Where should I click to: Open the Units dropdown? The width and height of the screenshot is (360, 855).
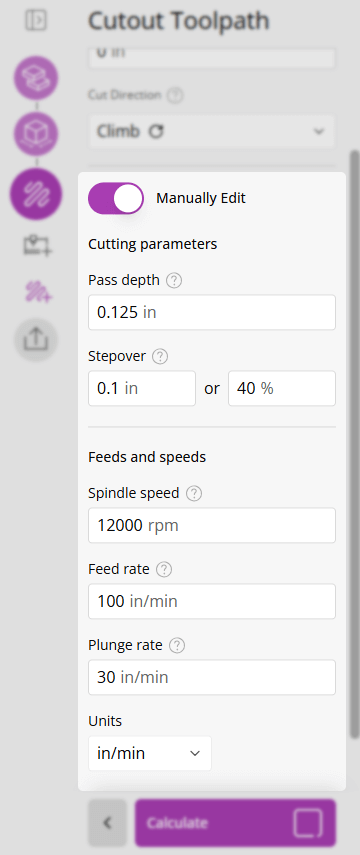coord(149,753)
